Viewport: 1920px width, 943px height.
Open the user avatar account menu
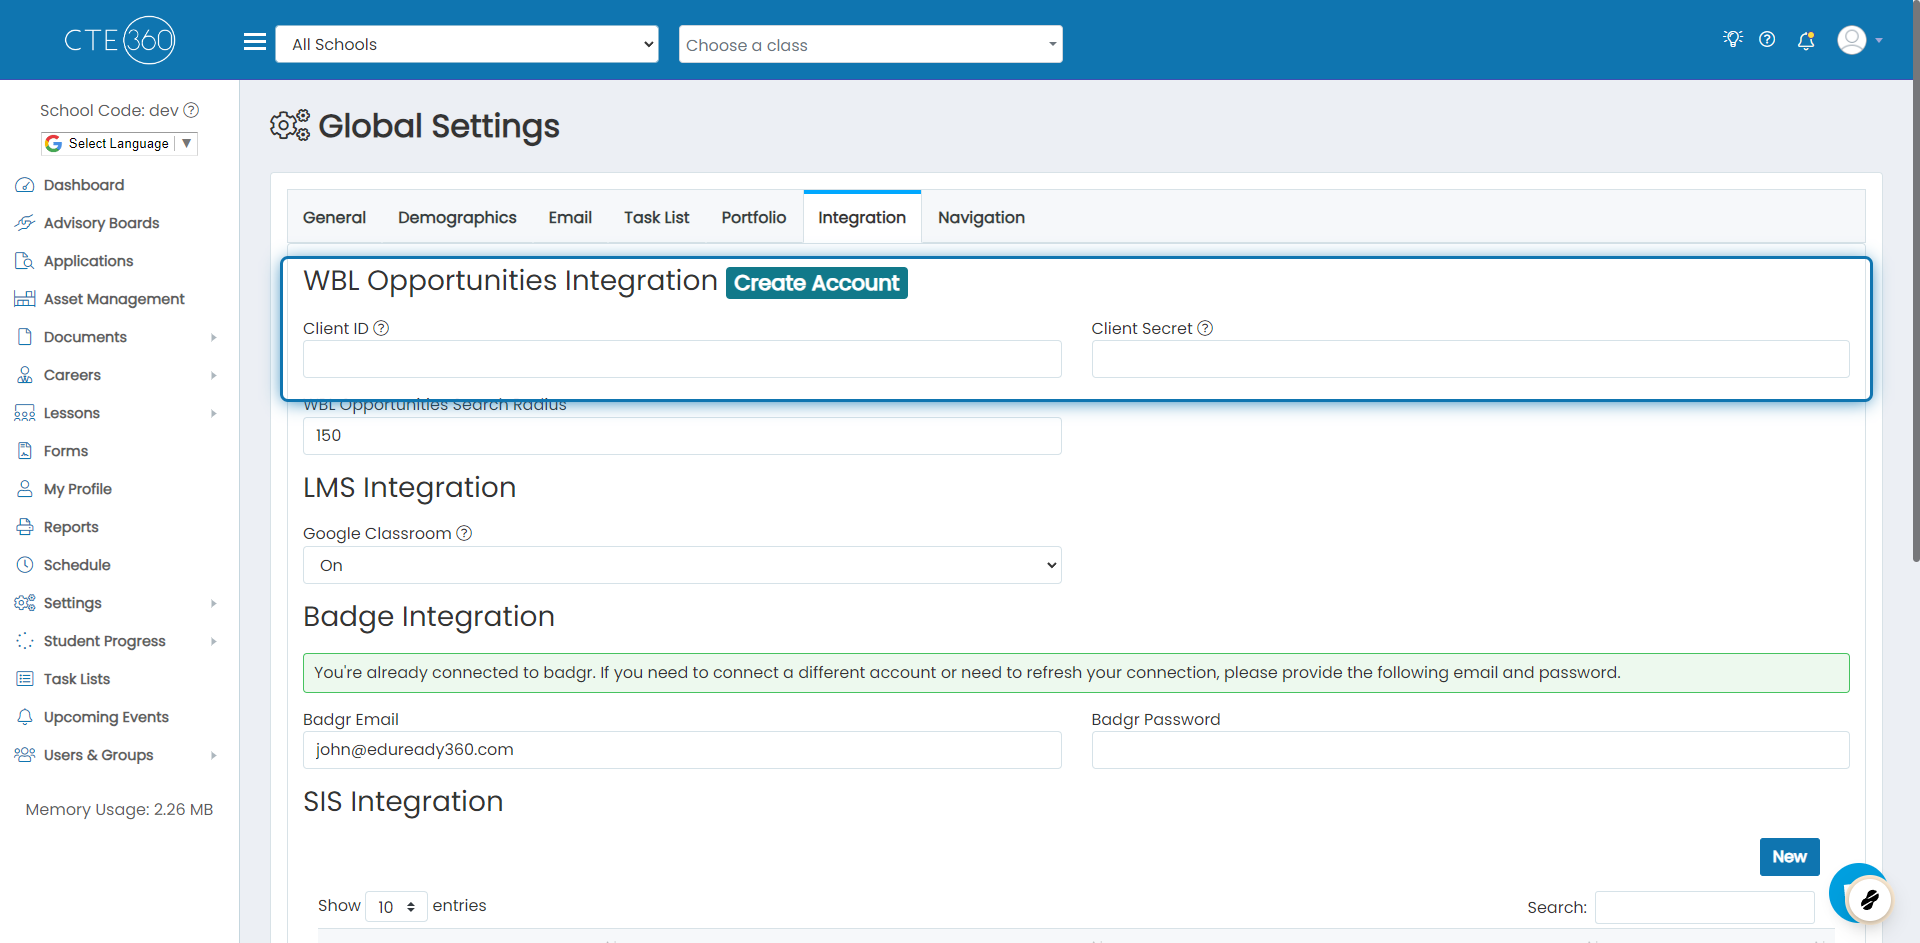click(x=1859, y=40)
